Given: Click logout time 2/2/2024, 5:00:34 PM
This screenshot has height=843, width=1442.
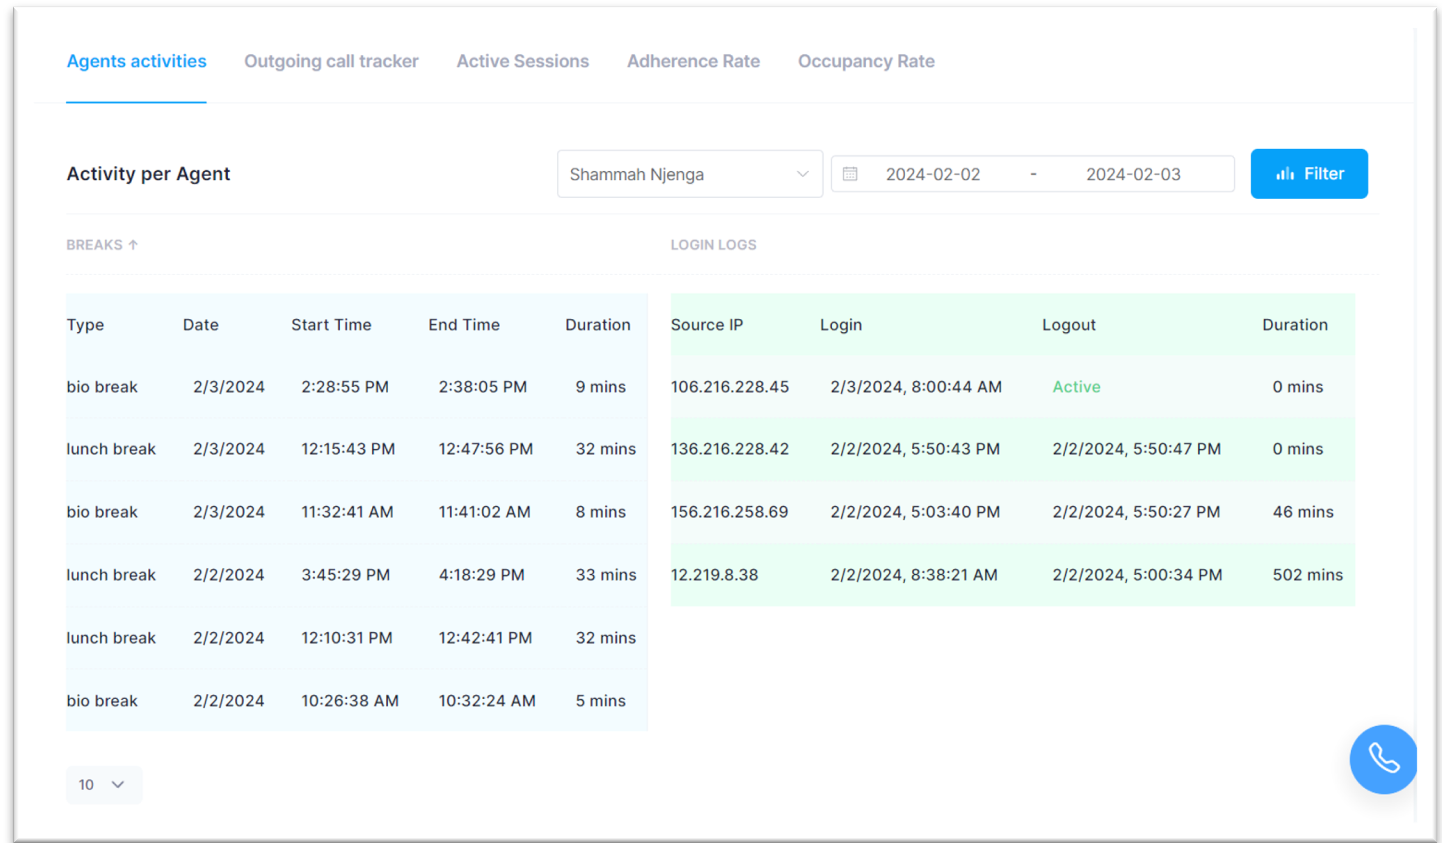Looking at the screenshot, I should coord(1137,575).
